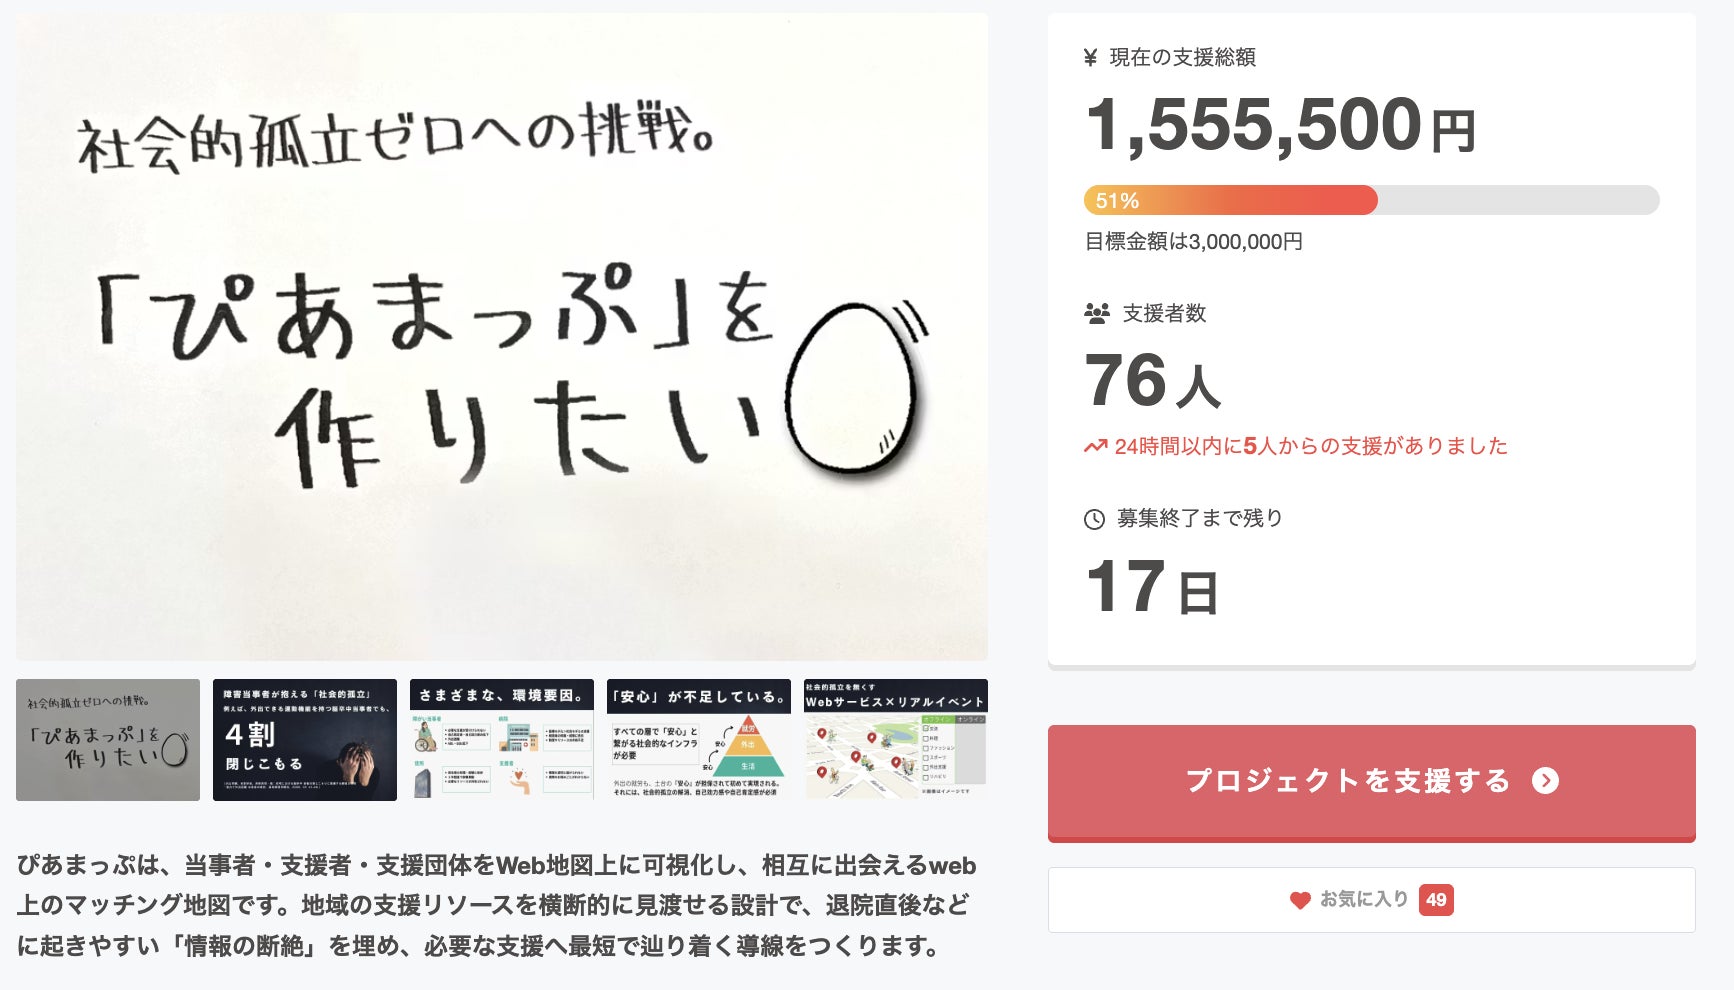
Task: Open the さまざまな、環境要因 thumbnail
Action: tap(502, 740)
